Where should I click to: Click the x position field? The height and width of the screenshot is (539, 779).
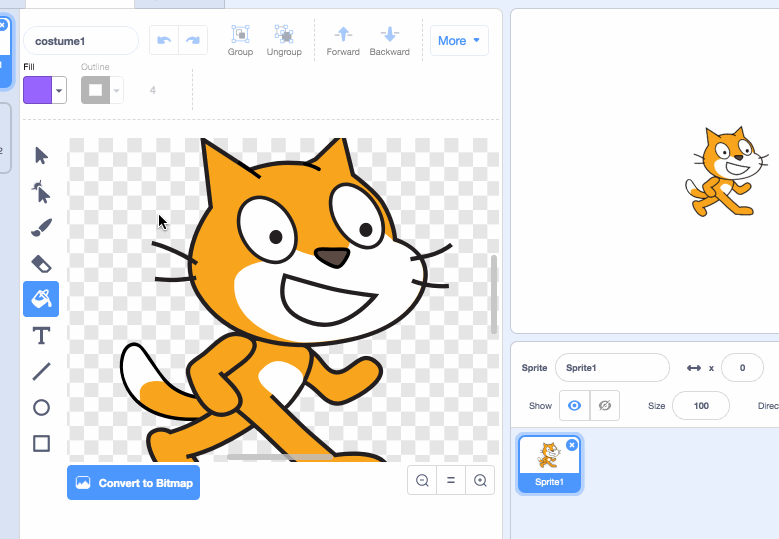point(742,368)
